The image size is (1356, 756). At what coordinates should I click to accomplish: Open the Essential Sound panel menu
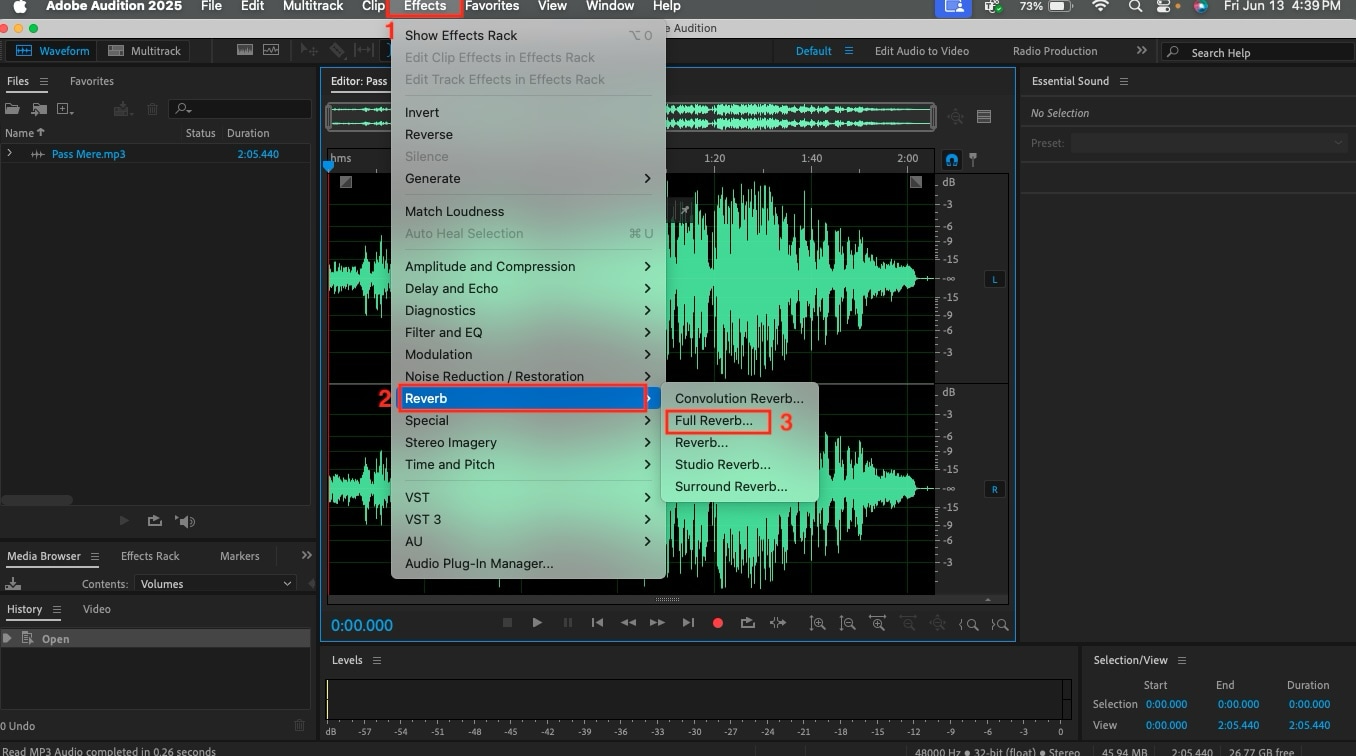[1124, 81]
